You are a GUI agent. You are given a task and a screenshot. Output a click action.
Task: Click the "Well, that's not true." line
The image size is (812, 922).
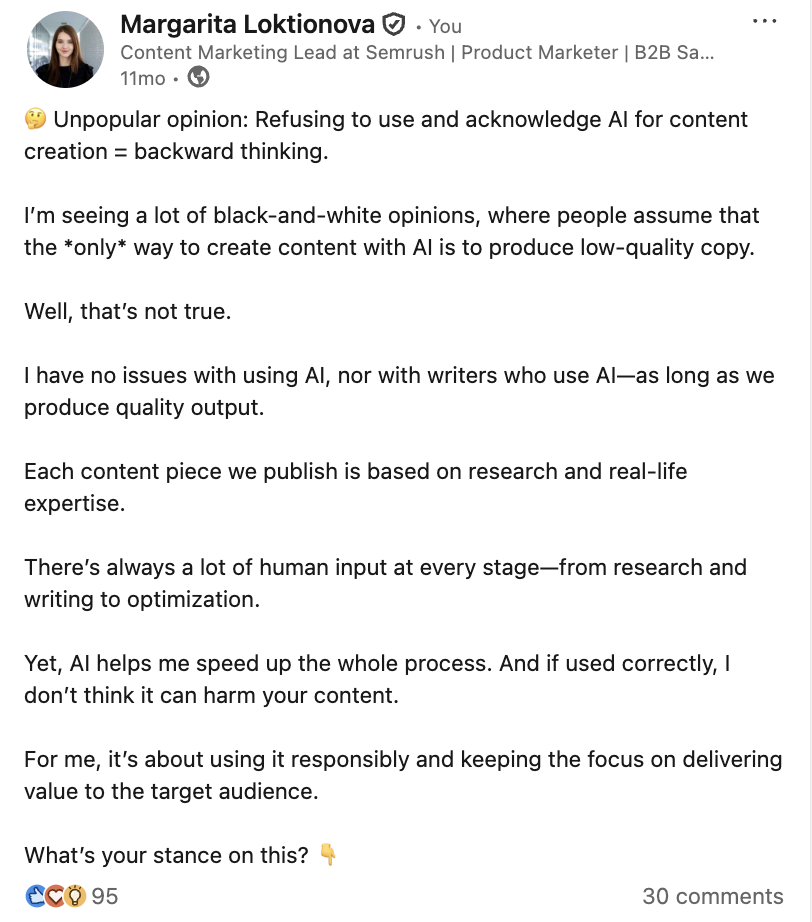click(127, 311)
